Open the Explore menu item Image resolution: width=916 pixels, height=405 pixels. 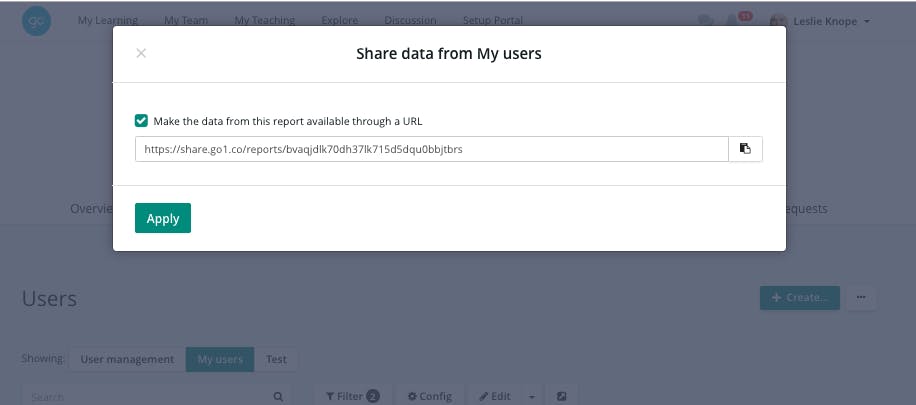(x=340, y=21)
